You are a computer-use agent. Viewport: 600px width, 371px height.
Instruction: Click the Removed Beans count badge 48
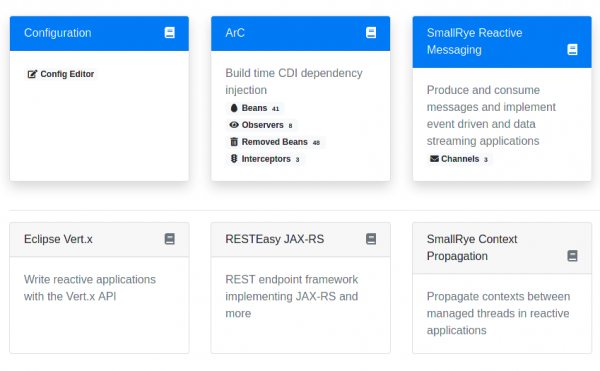316,143
